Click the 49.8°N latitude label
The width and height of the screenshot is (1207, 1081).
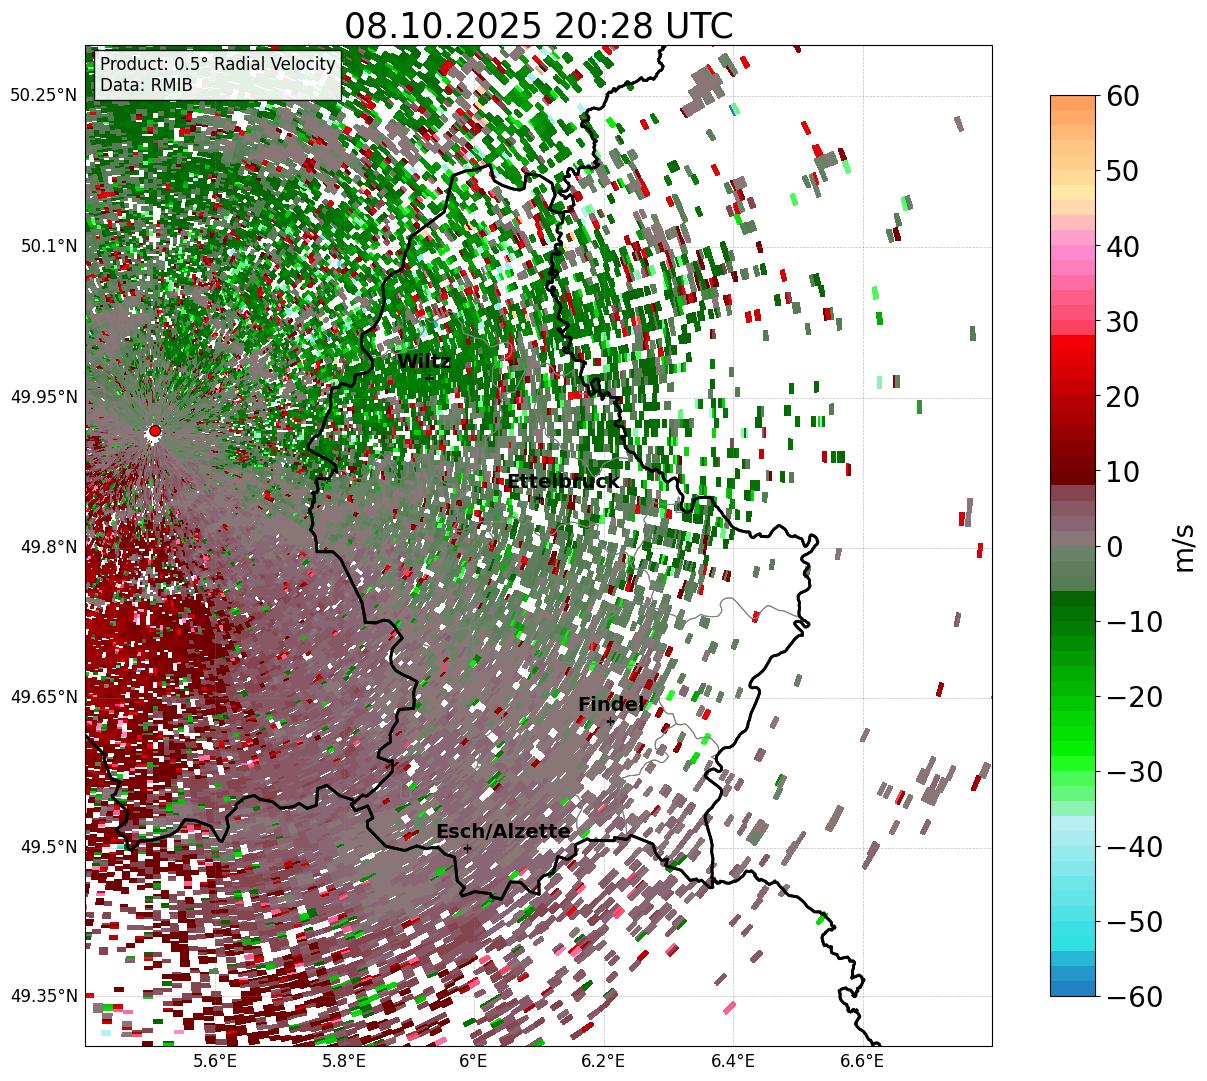pos(49,547)
